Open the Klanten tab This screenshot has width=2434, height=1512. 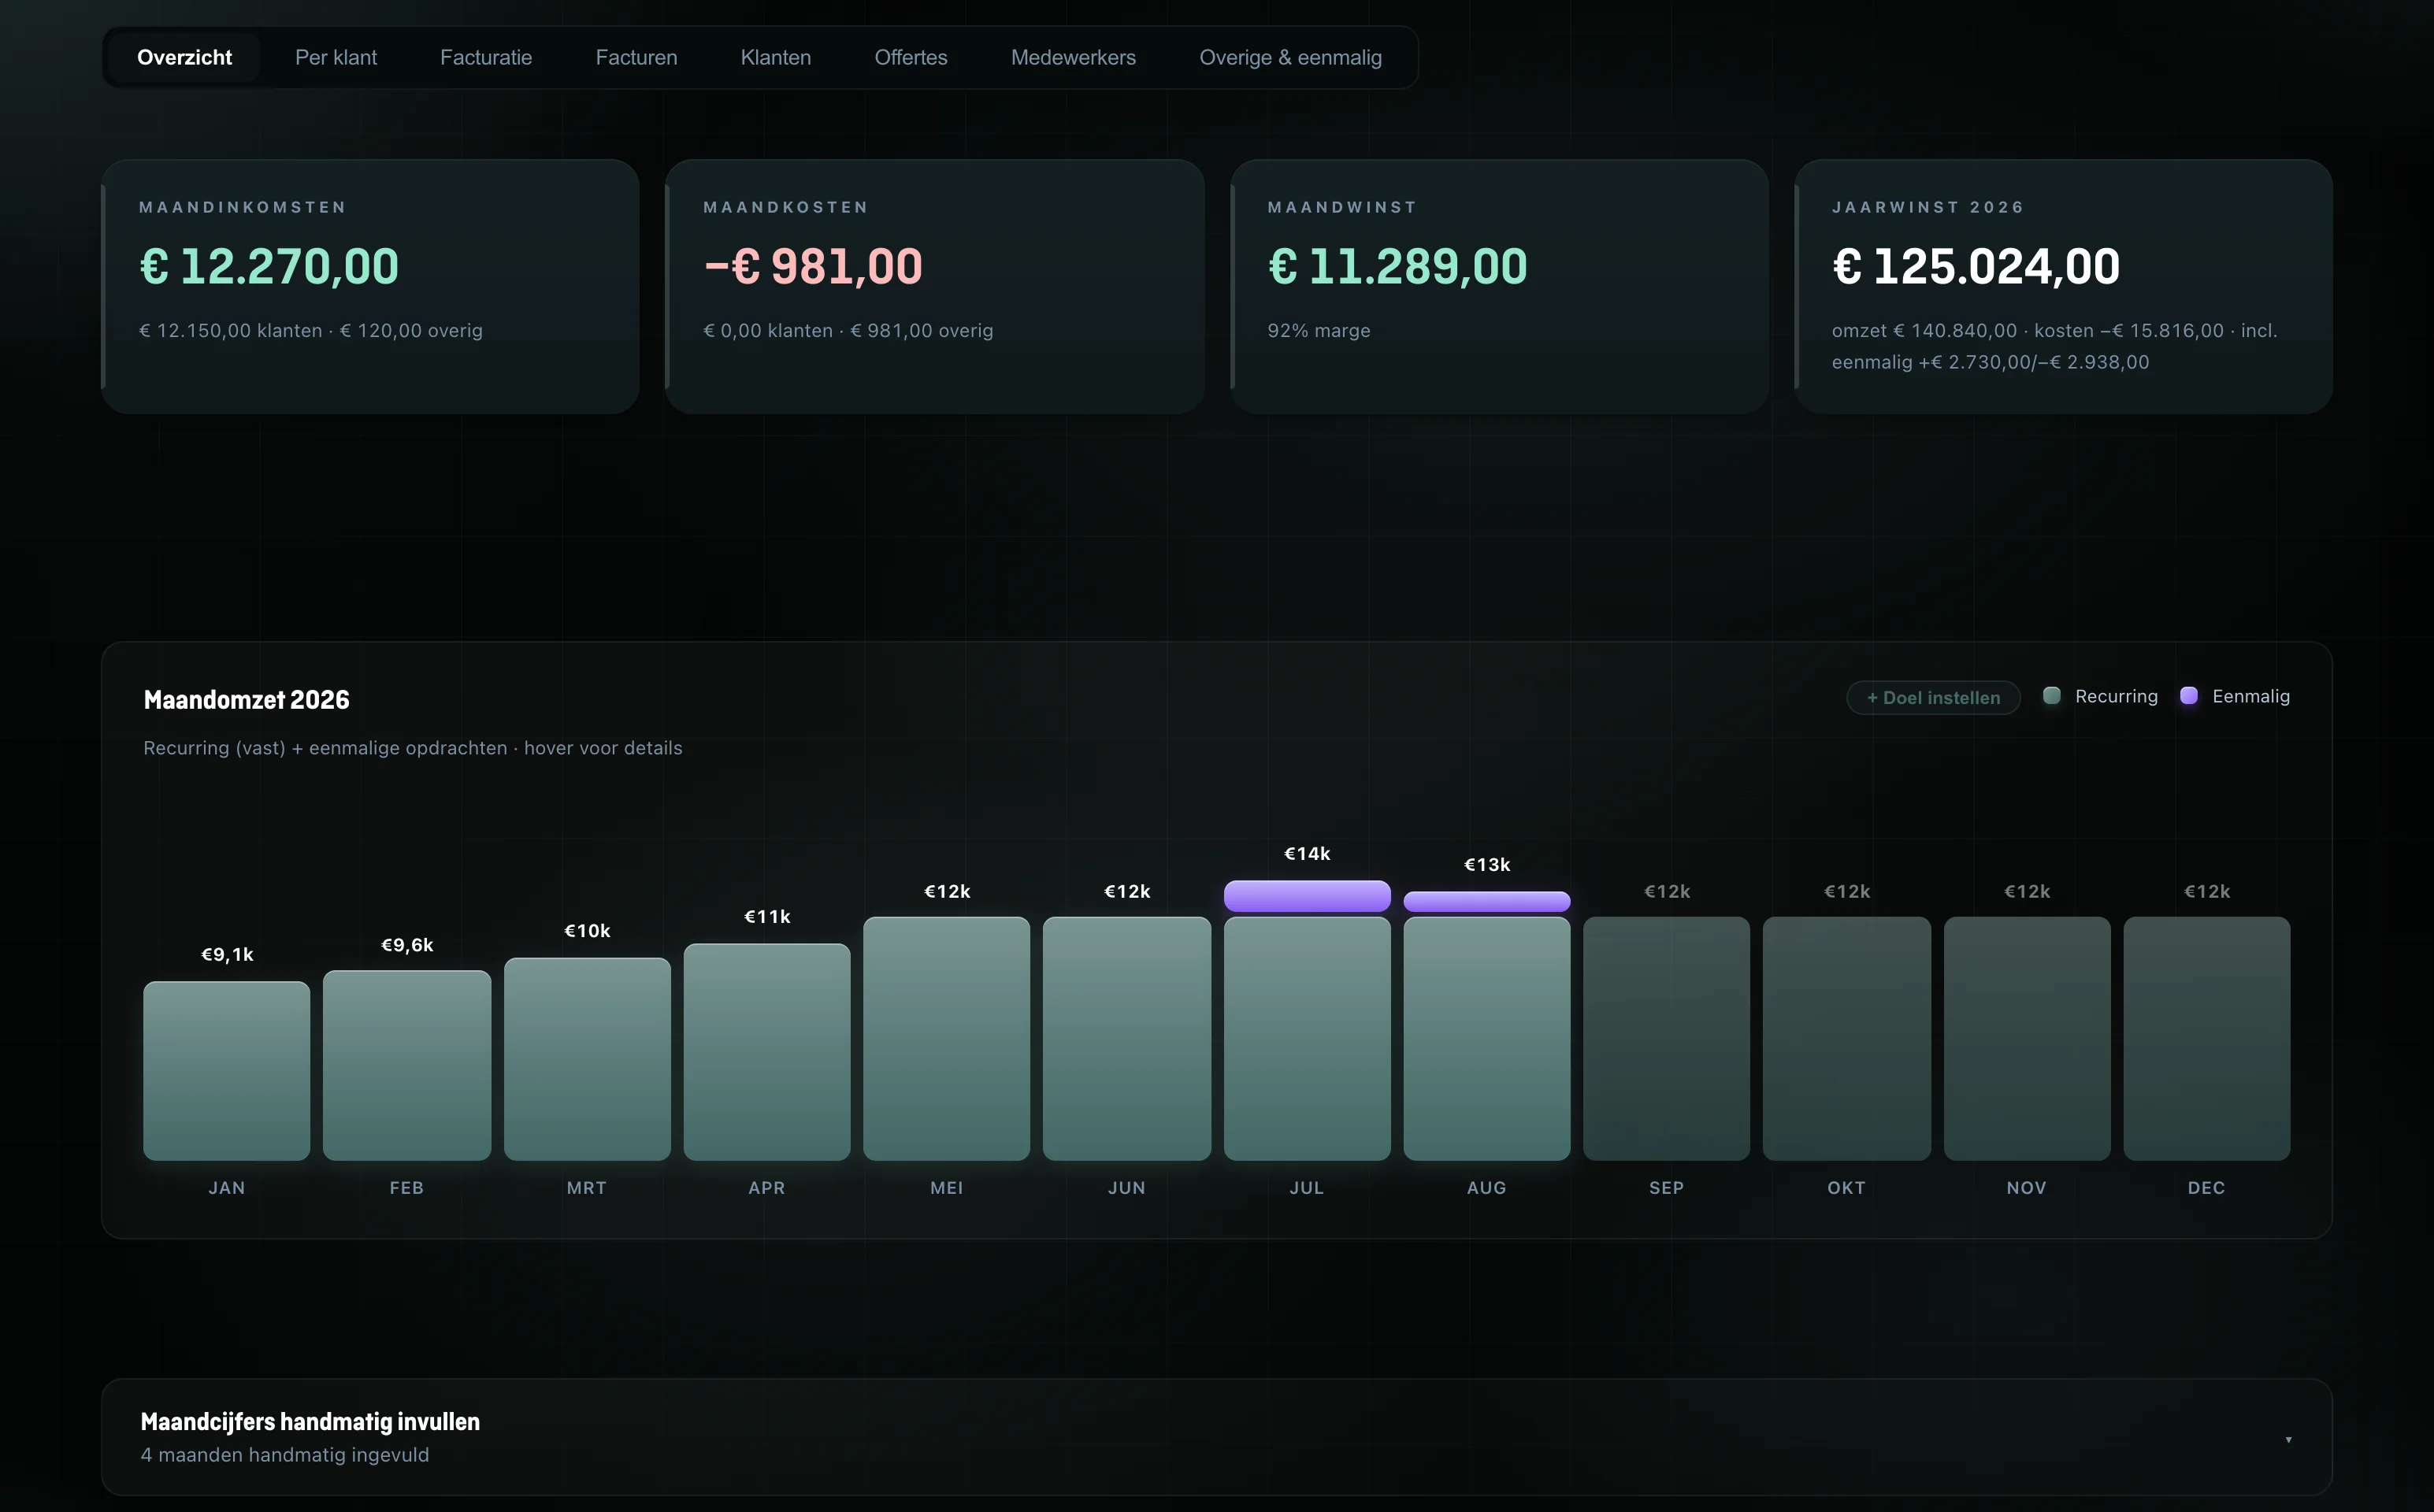coord(776,57)
